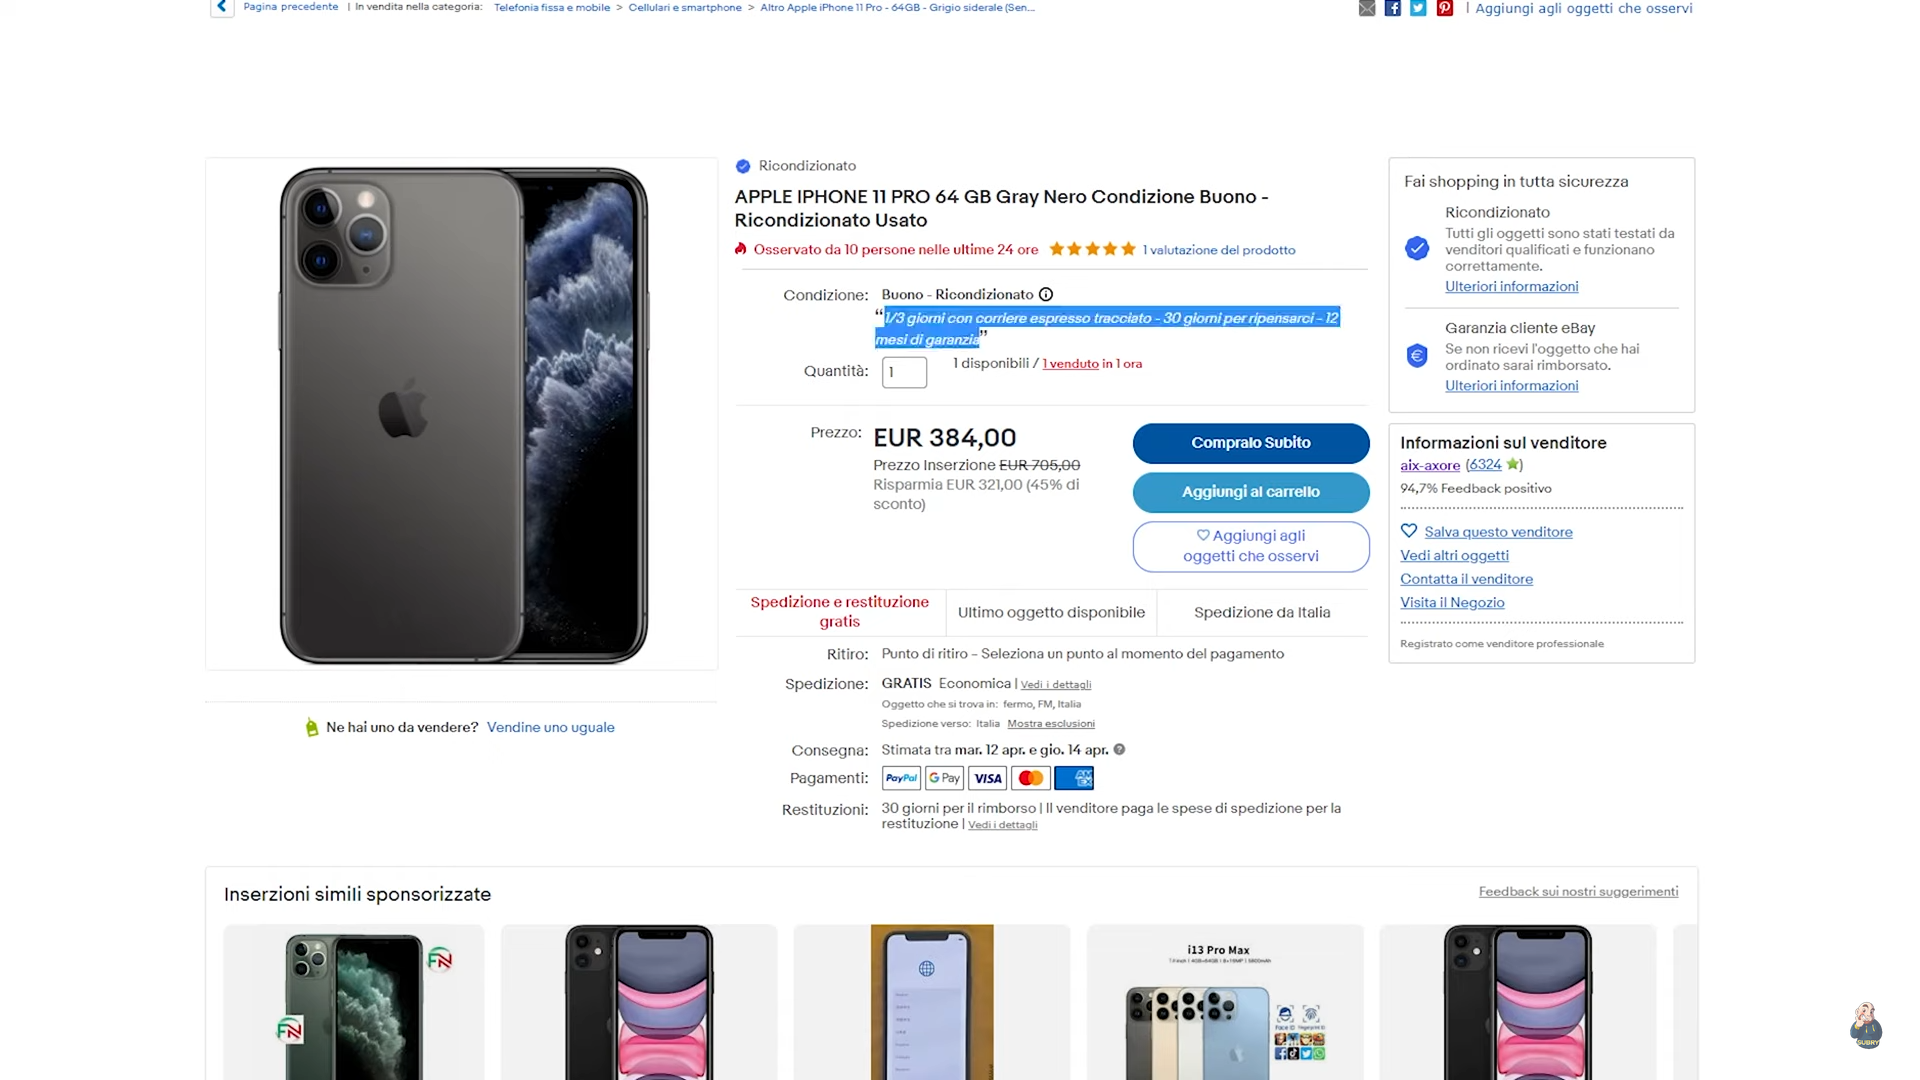Share the listing via email icon
Viewport: 1920px width, 1080px height.
[x=1367, y=9]
